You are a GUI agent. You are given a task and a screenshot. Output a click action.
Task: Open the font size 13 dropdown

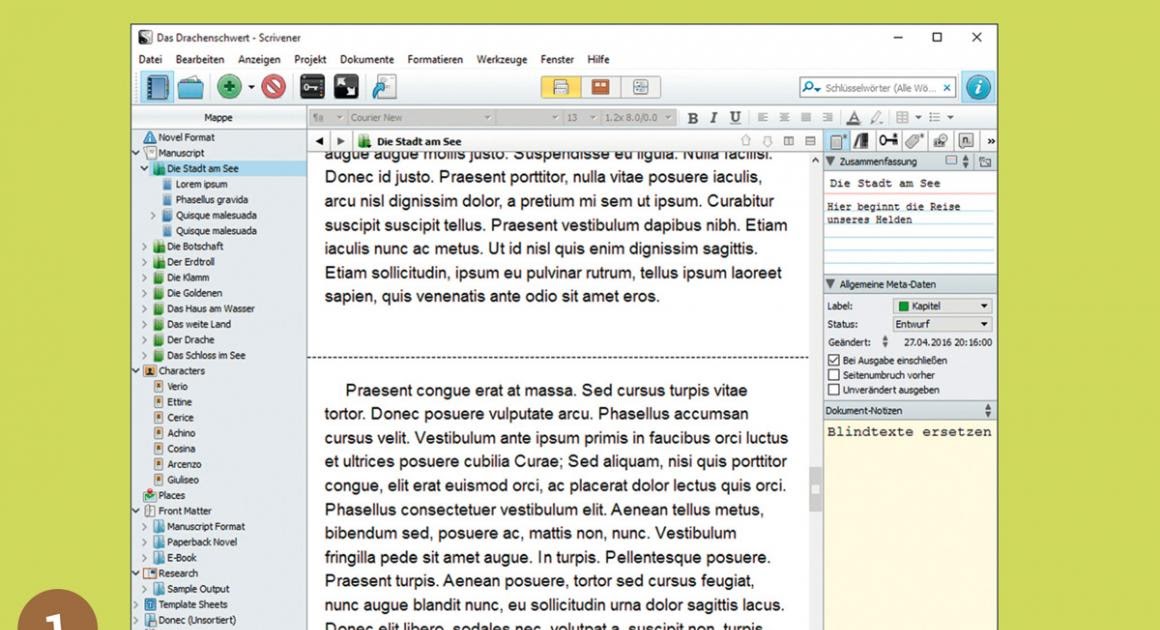pos(581,118)
